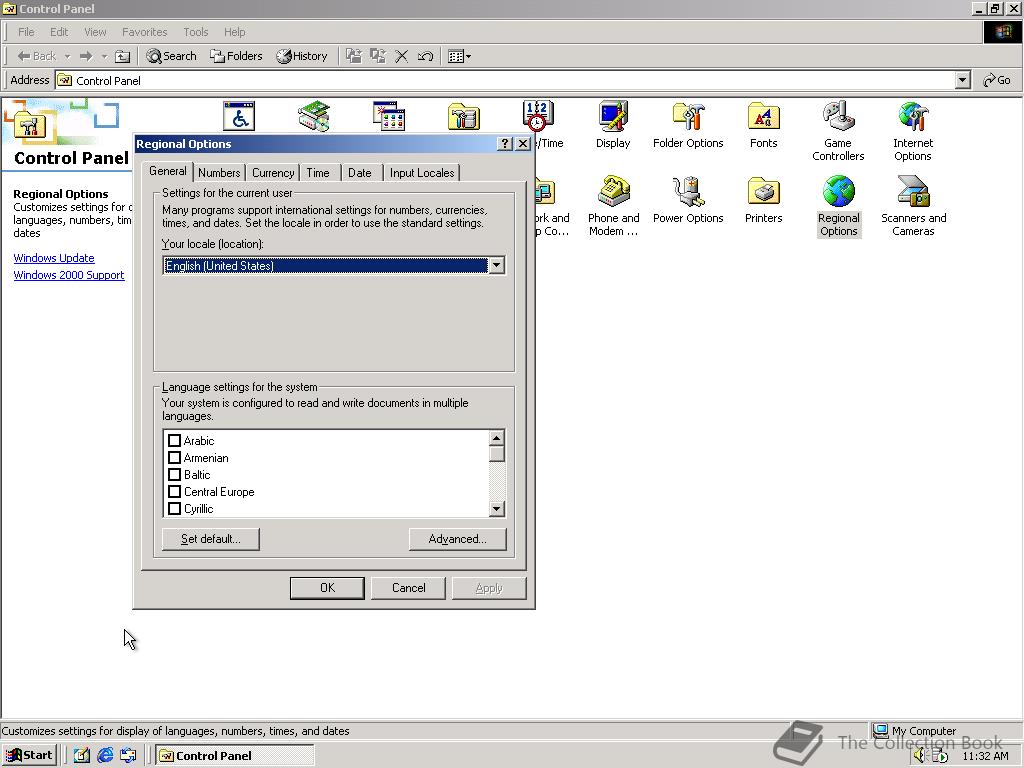
Task: Open the Your locale dropdown
Action: [x=497, y=265]
